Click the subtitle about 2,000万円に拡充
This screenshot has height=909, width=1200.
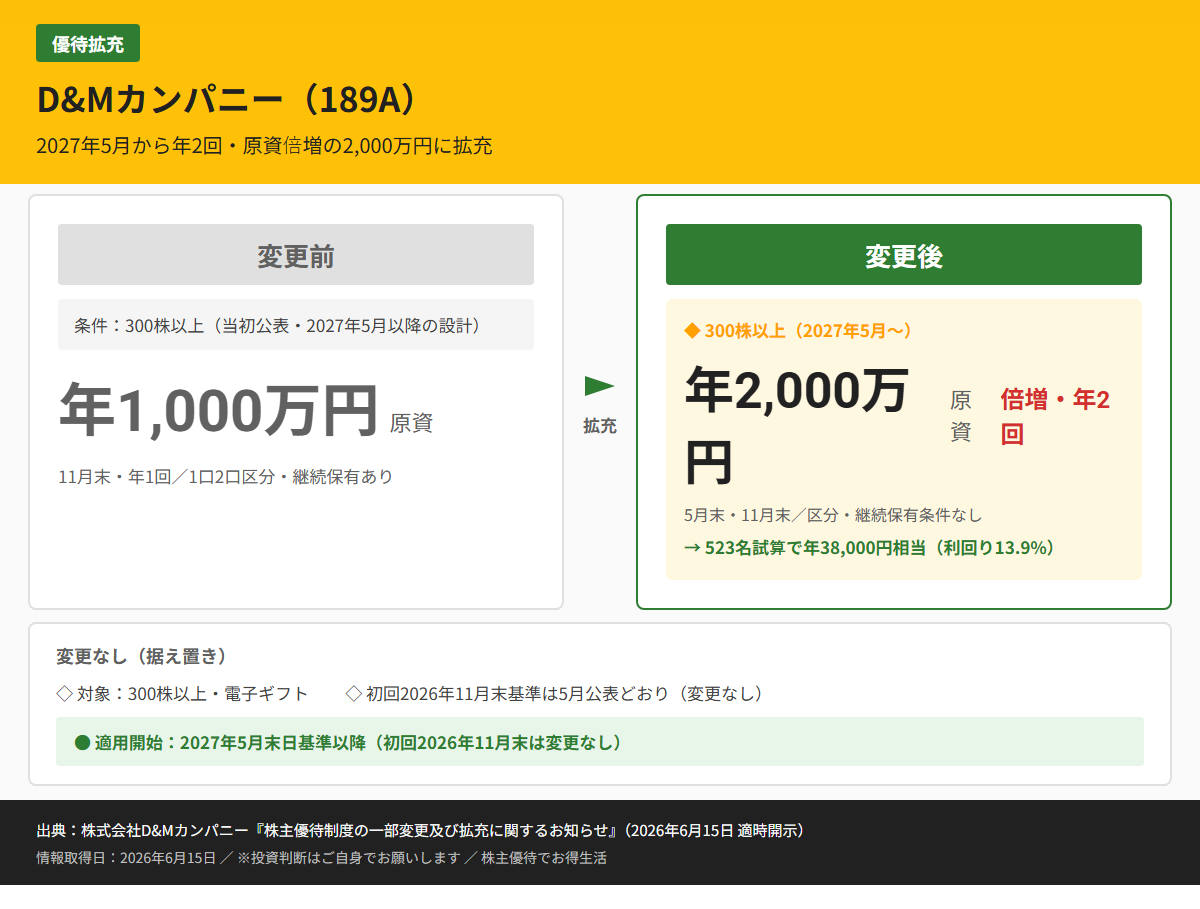click(x=264, y=146)
